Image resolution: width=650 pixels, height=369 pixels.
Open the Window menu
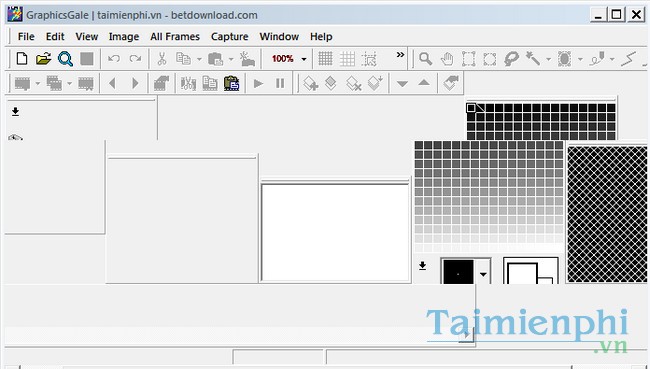[279, 36]
